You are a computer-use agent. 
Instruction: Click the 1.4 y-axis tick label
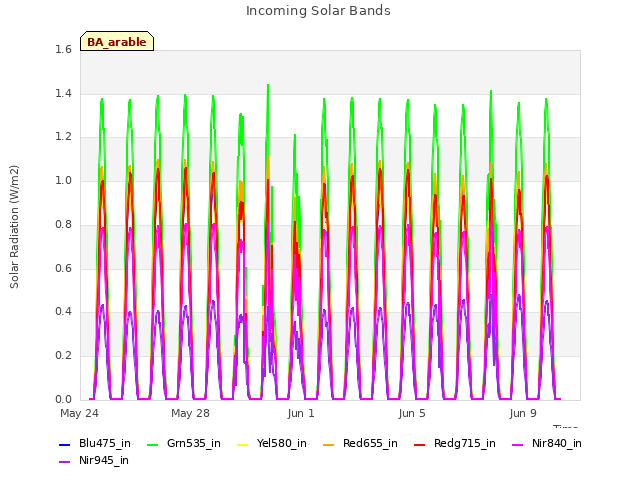click(63, 93)
